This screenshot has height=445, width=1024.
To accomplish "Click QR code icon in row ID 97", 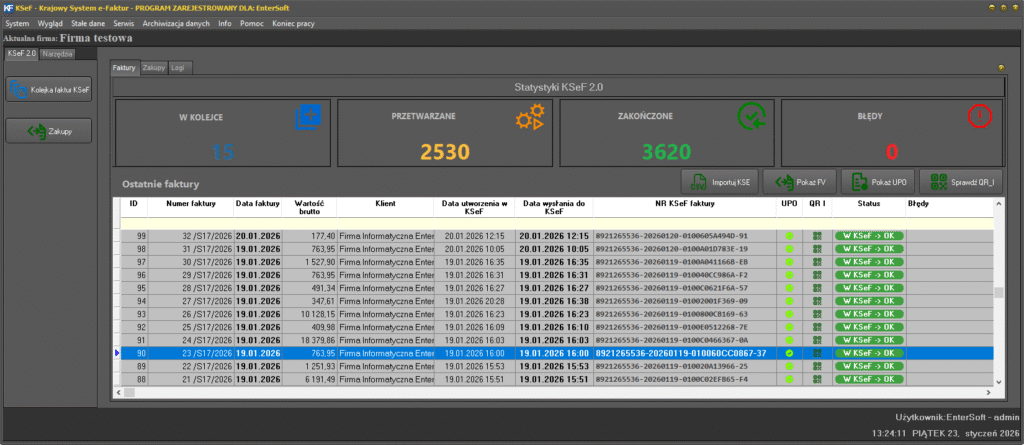I will click(x=817, y=262).
